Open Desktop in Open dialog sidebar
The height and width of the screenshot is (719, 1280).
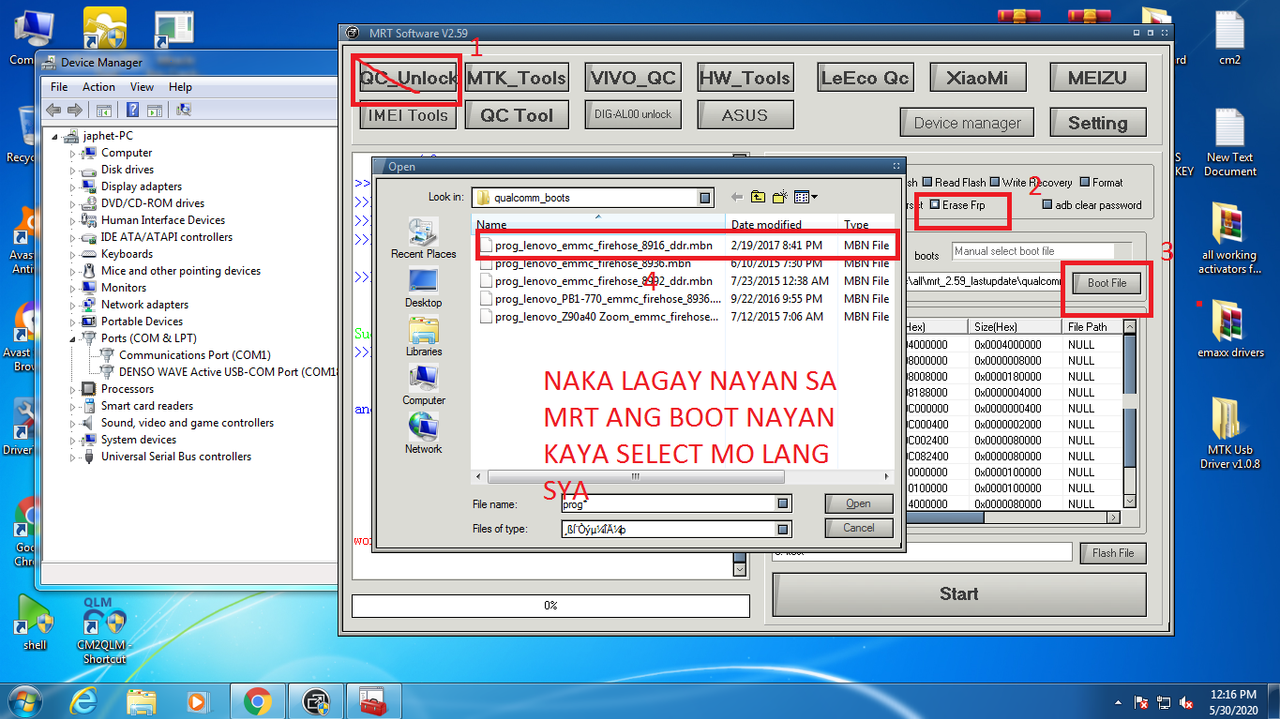coord(423,288)
